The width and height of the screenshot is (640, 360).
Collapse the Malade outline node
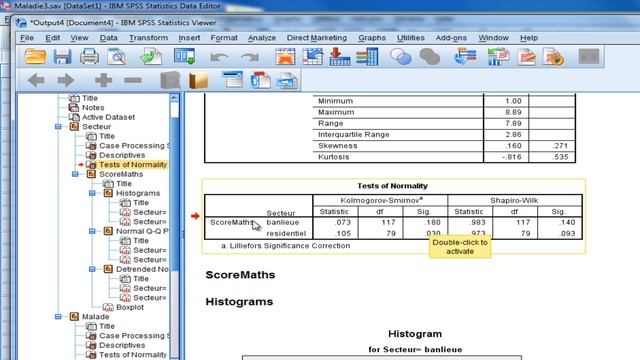[58, 317]
